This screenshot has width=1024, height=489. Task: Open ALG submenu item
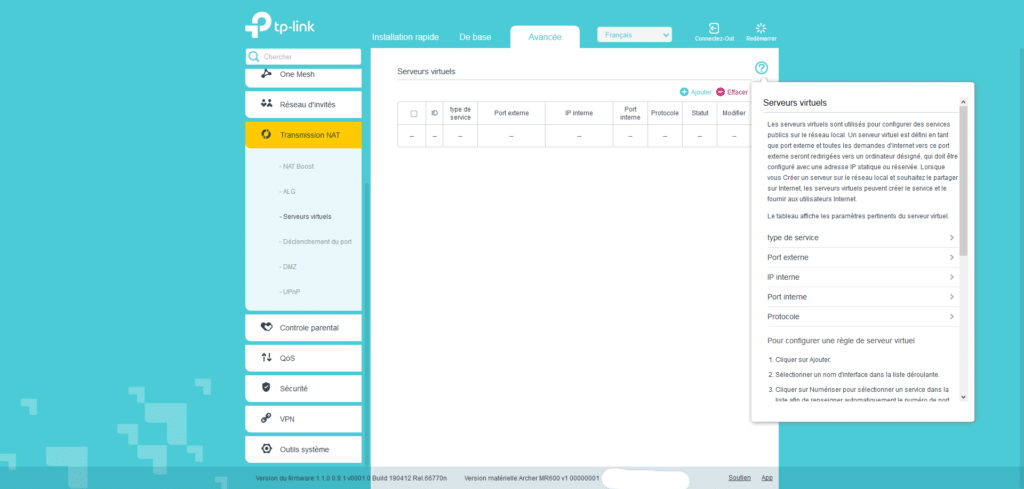point(287,191)
